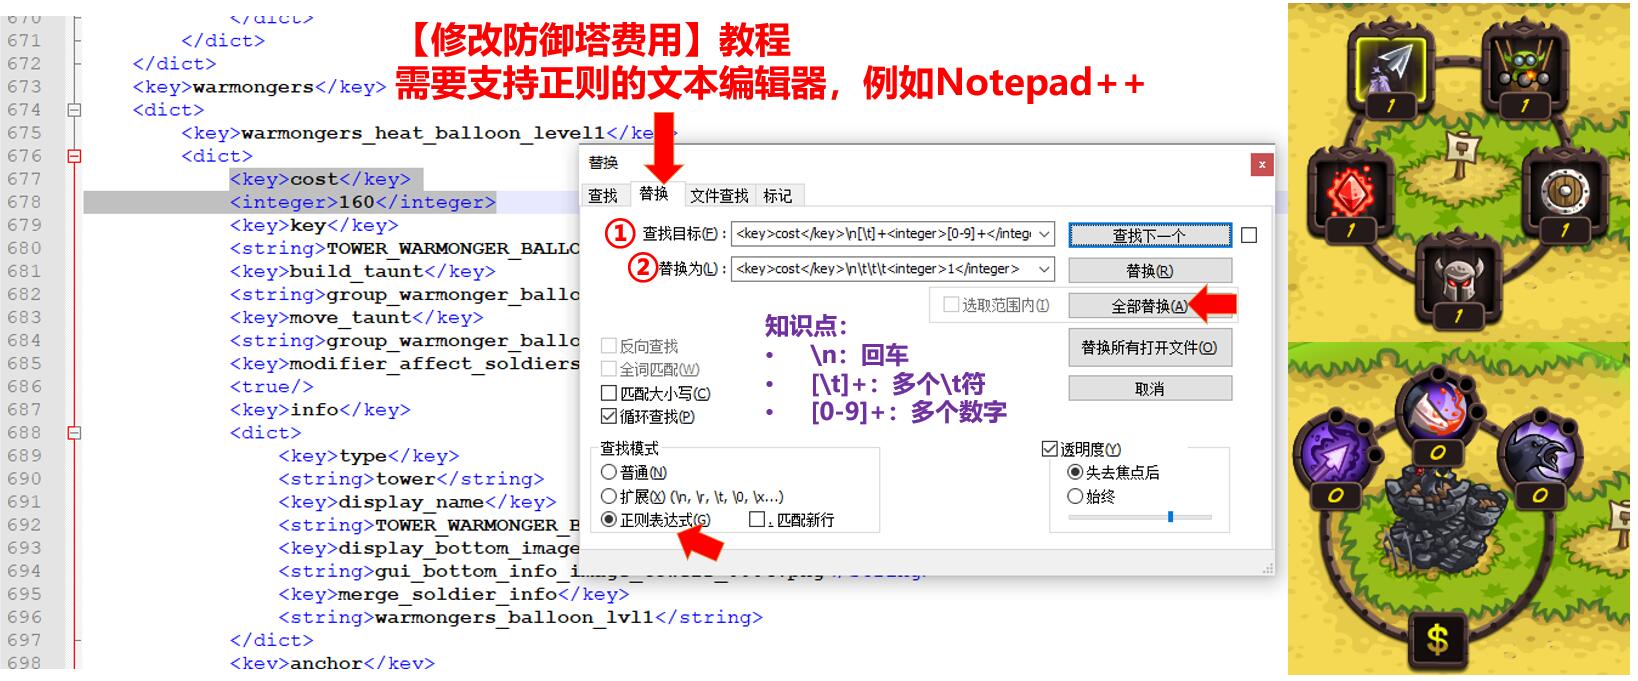This screenshot has height=681, width=1638.
Task: Open the 替换为 history dropdown arrow
Action: click(1044, 269)
